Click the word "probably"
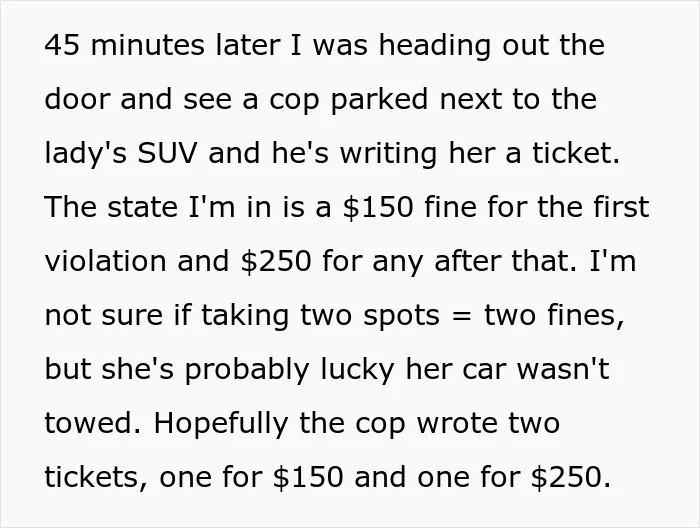Viewport: 700px width, 528px height. coord(246,370)
